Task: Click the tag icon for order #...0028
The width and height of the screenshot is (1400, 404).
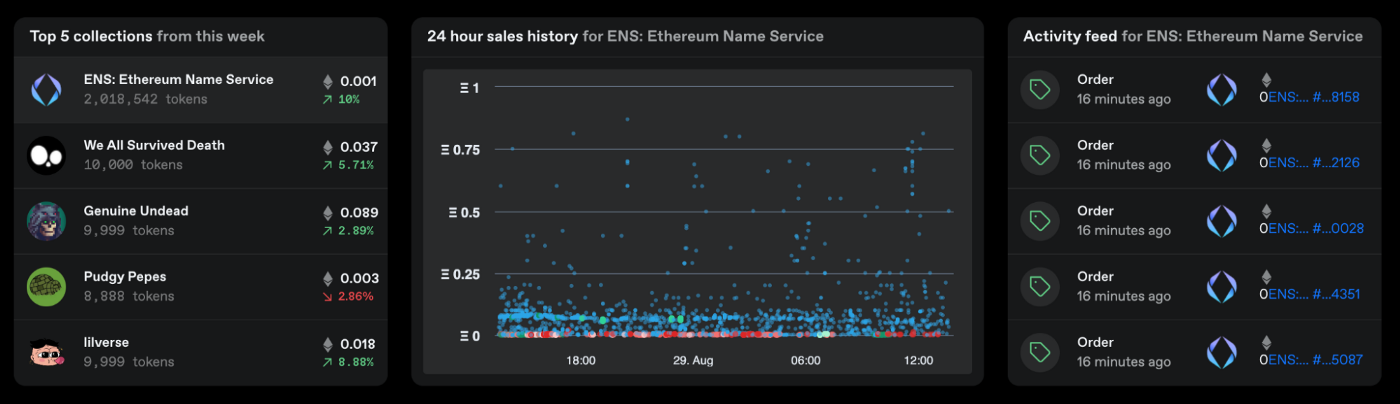Action: click(x=1040, y=222)
